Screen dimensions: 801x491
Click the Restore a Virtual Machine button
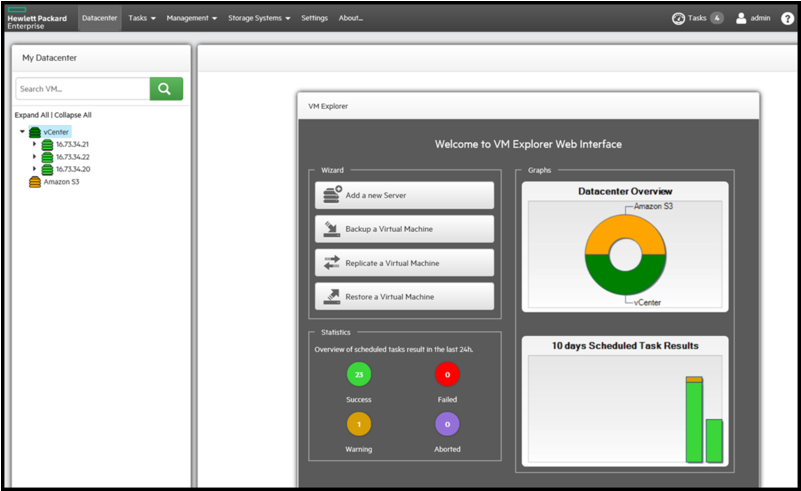click(x=405, y=296)
